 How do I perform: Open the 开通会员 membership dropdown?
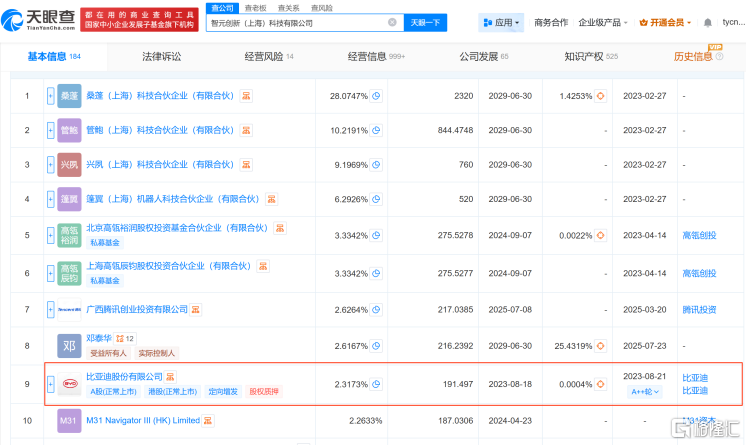tap(665, 22)
